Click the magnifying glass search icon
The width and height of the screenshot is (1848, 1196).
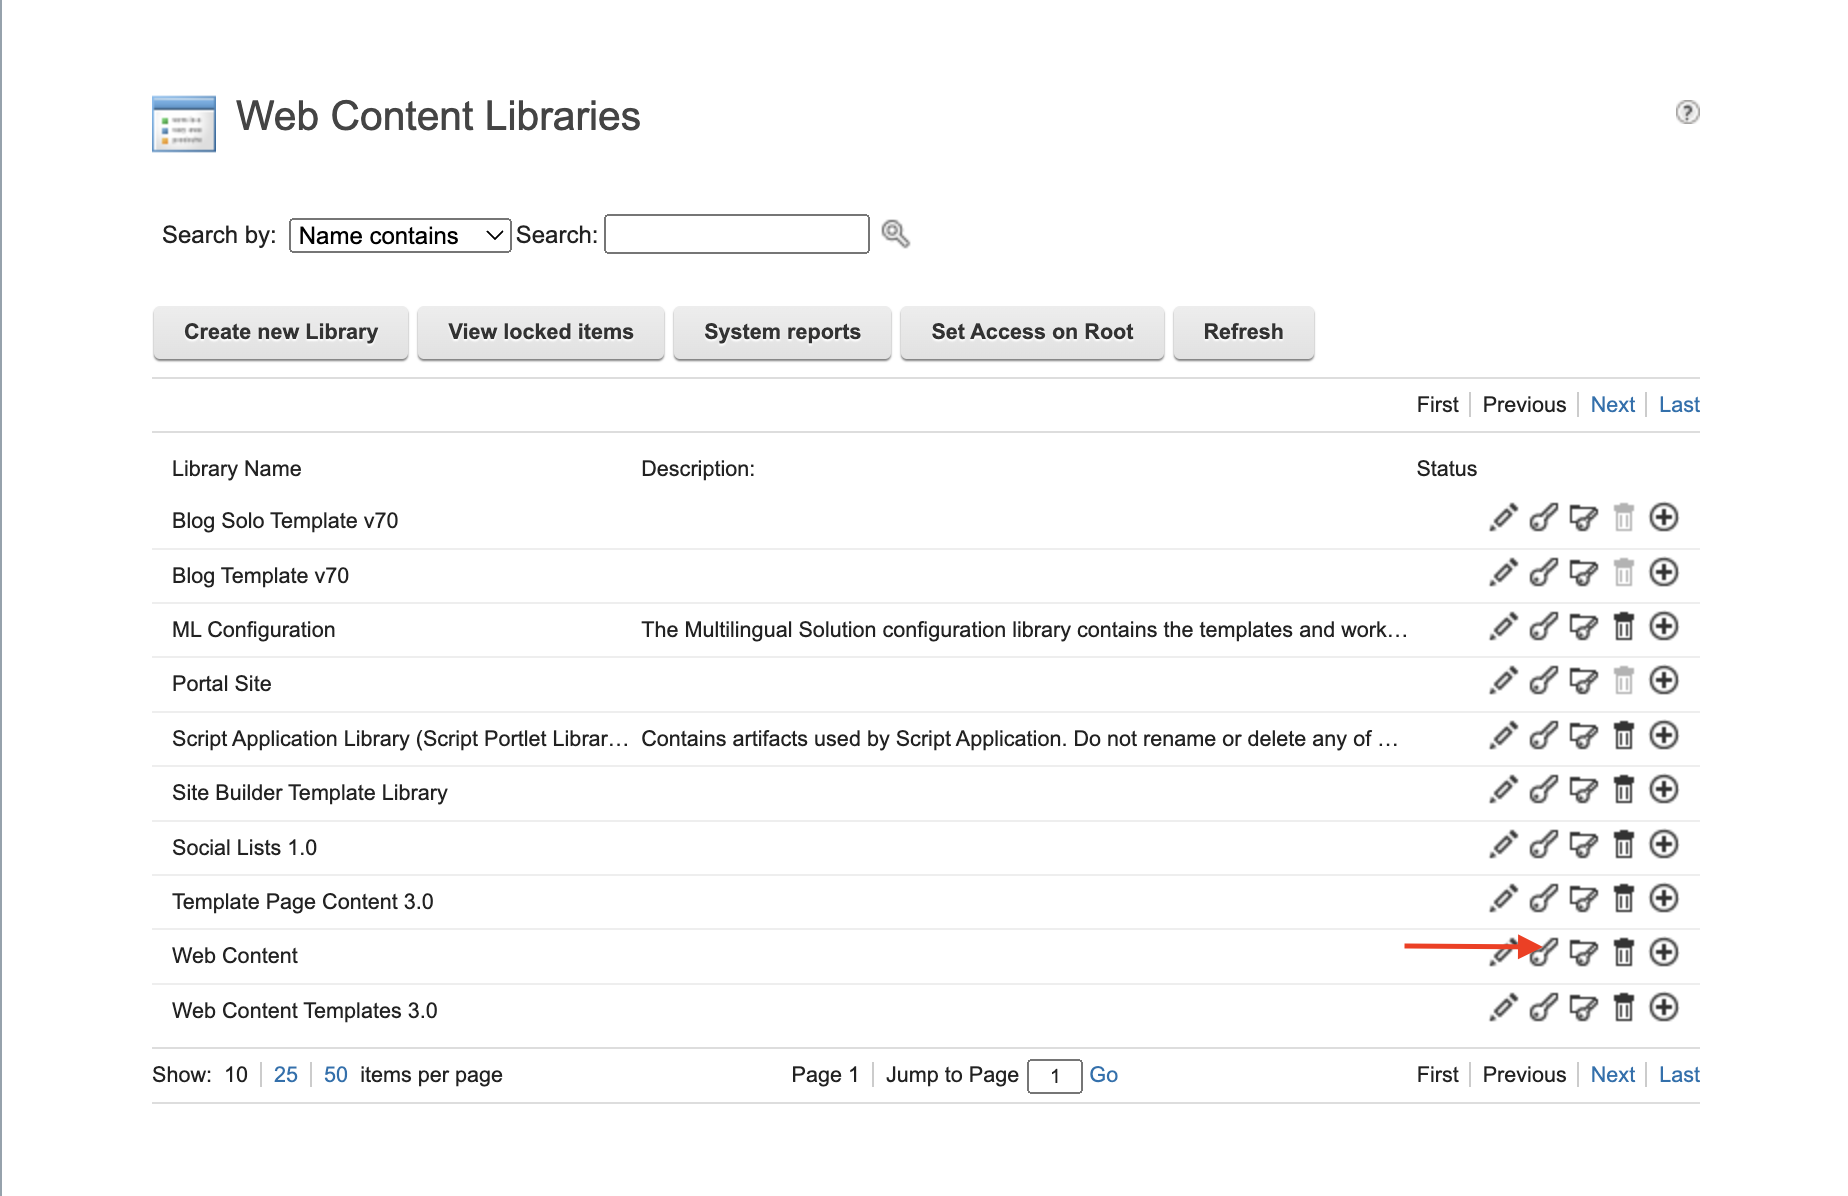point(895,234)
